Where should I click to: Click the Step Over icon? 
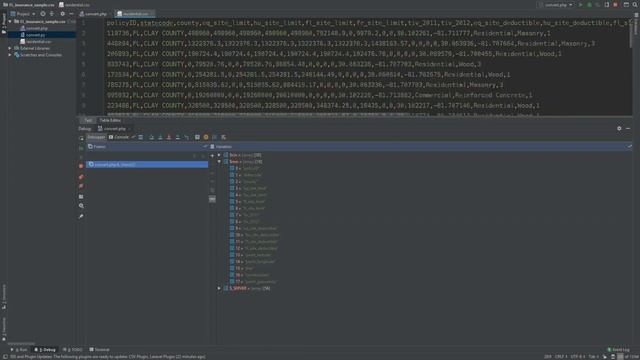pos(151,137)
